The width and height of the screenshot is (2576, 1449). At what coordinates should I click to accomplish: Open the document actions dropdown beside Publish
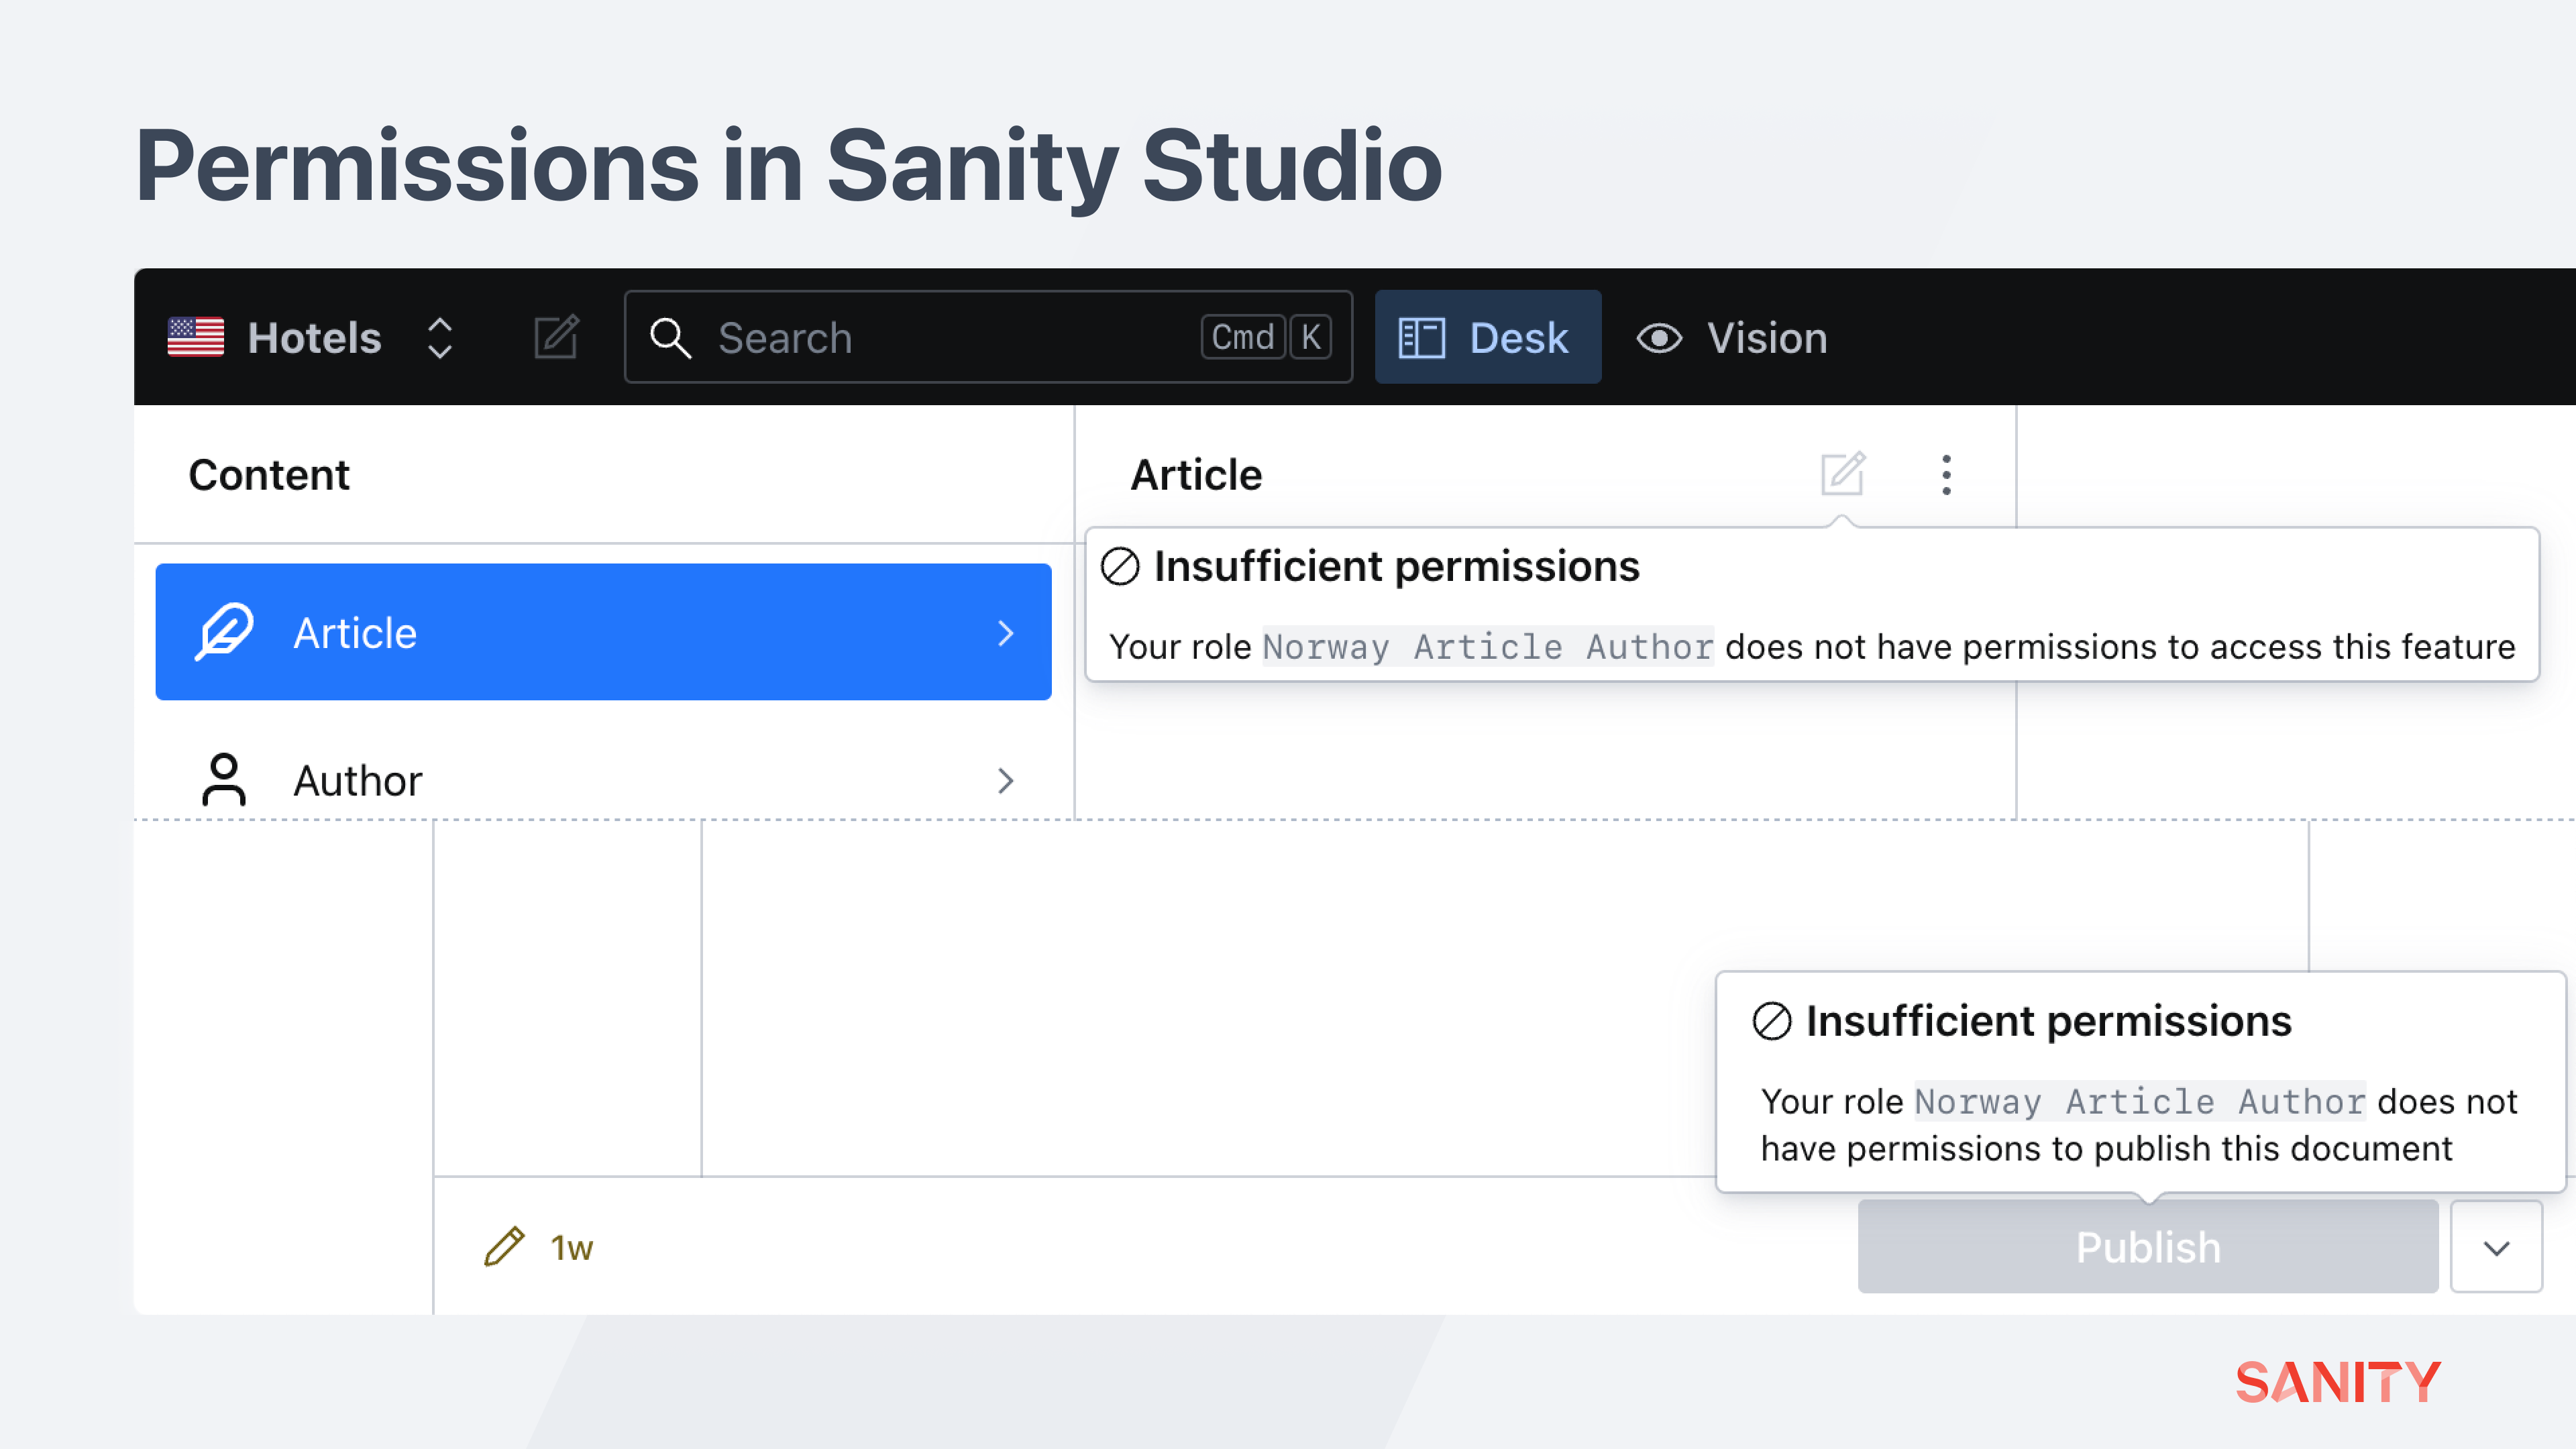point(2496,1247)
